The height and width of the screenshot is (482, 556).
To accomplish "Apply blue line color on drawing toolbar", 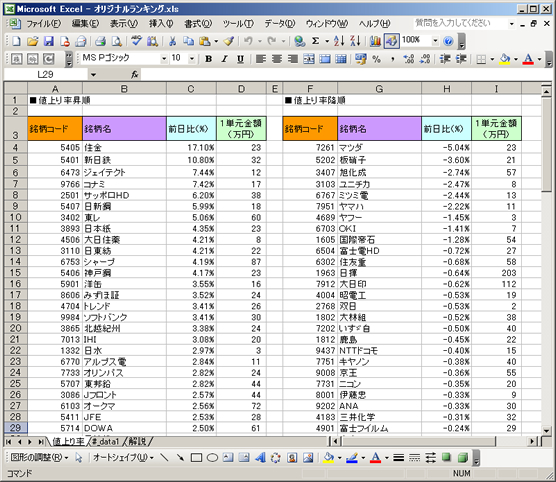I will [x=352, y=458].
